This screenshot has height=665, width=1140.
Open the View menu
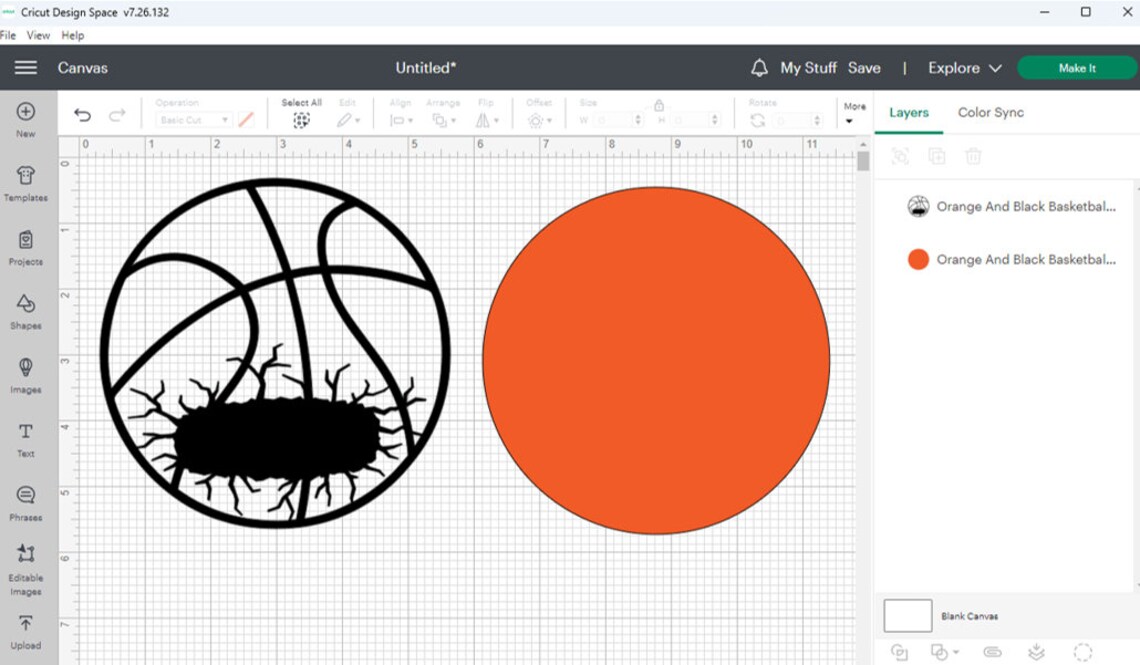pos(39,35)
